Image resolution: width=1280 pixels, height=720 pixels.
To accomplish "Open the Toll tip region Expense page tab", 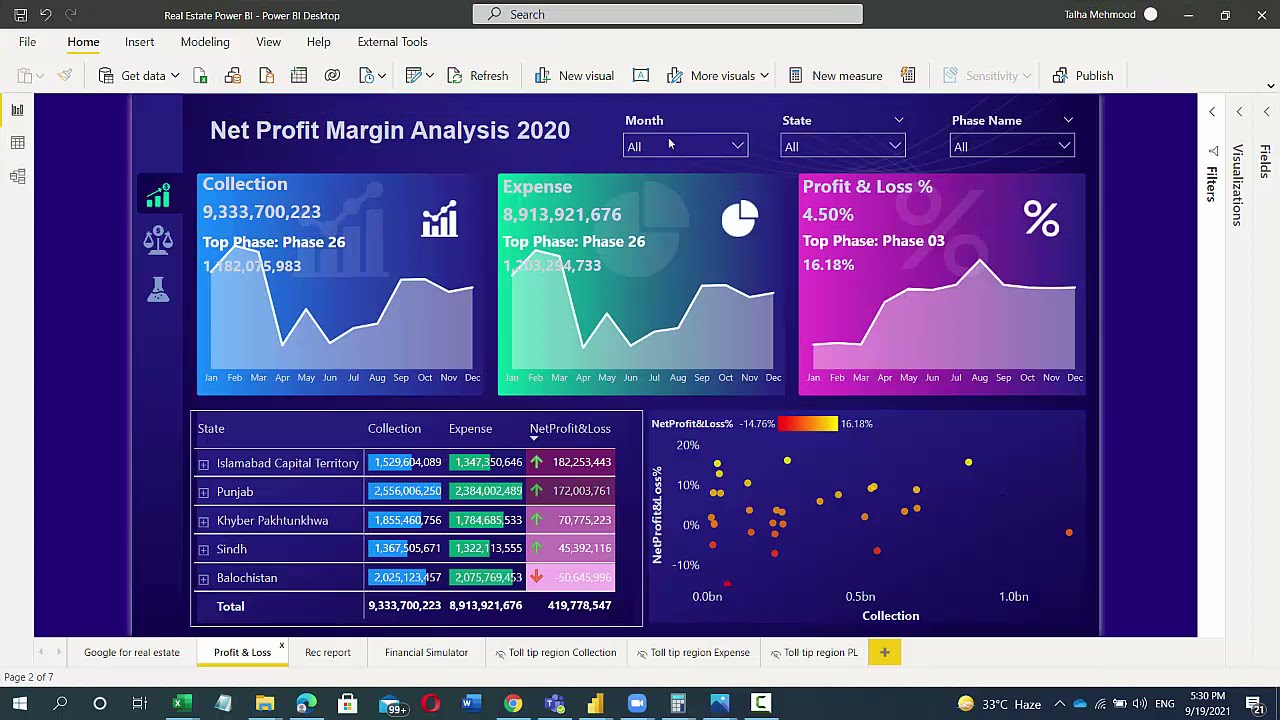I will (x=692, y=653).
